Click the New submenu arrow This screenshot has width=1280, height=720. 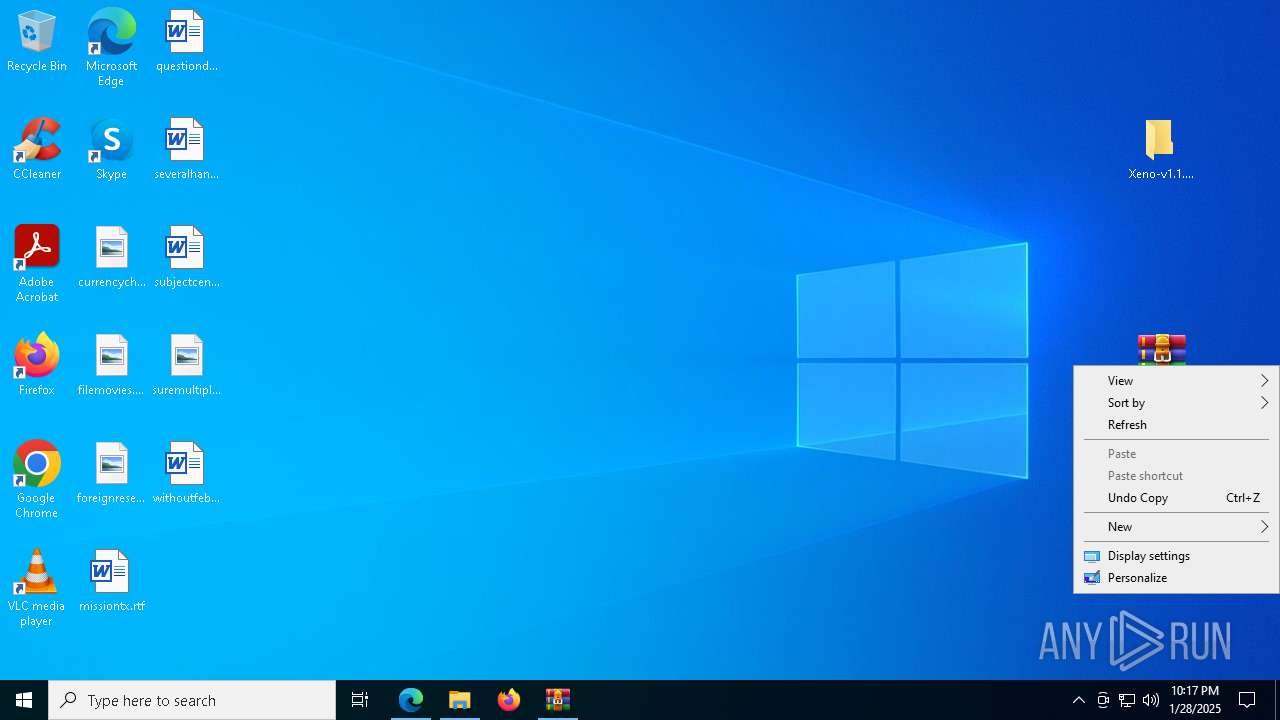(x=1264, y=527)
